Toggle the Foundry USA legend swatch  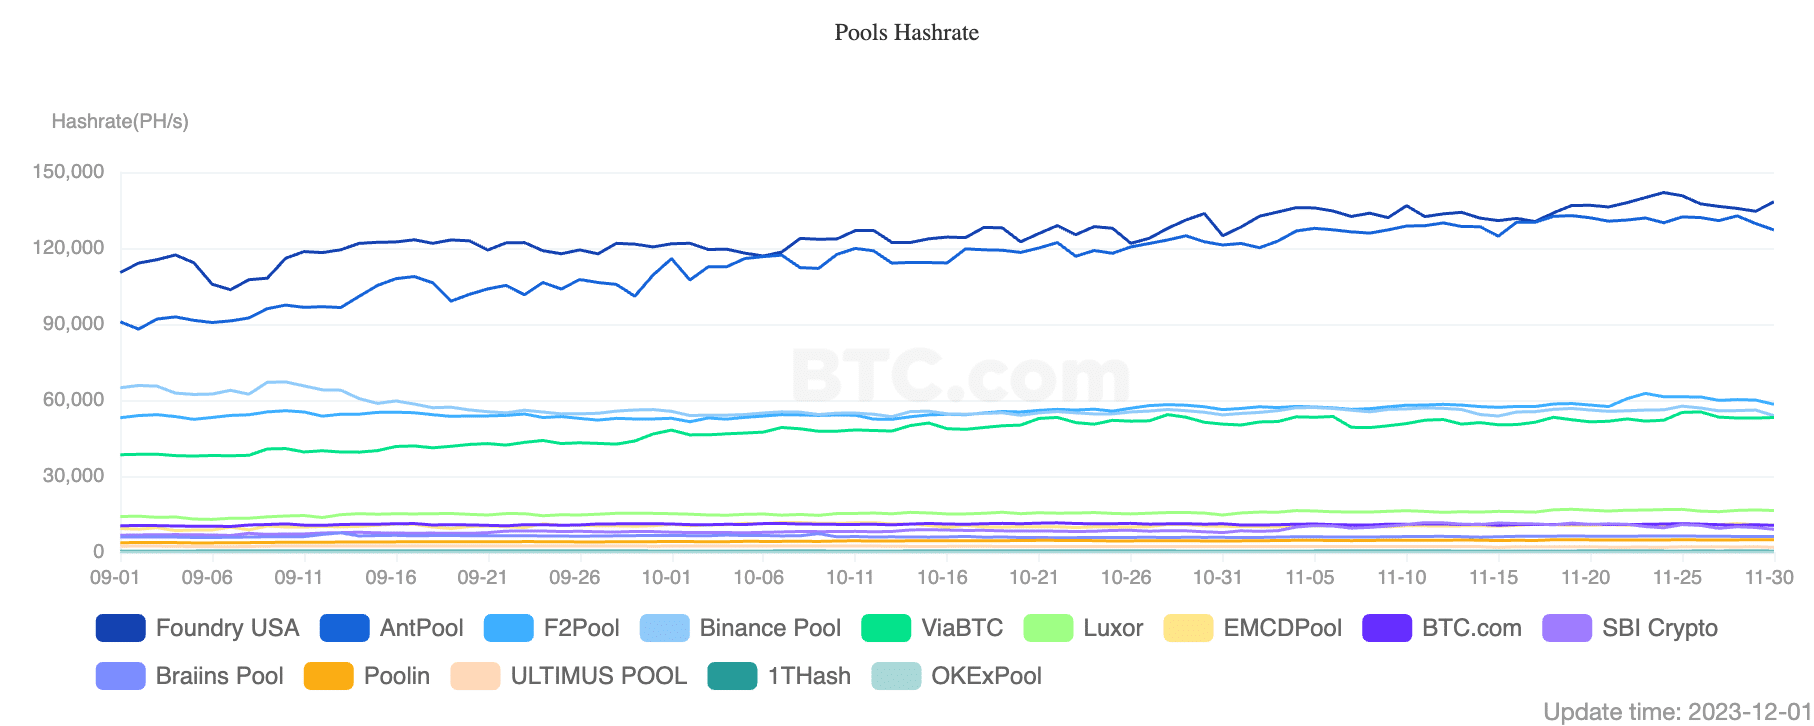click(121, 628)
